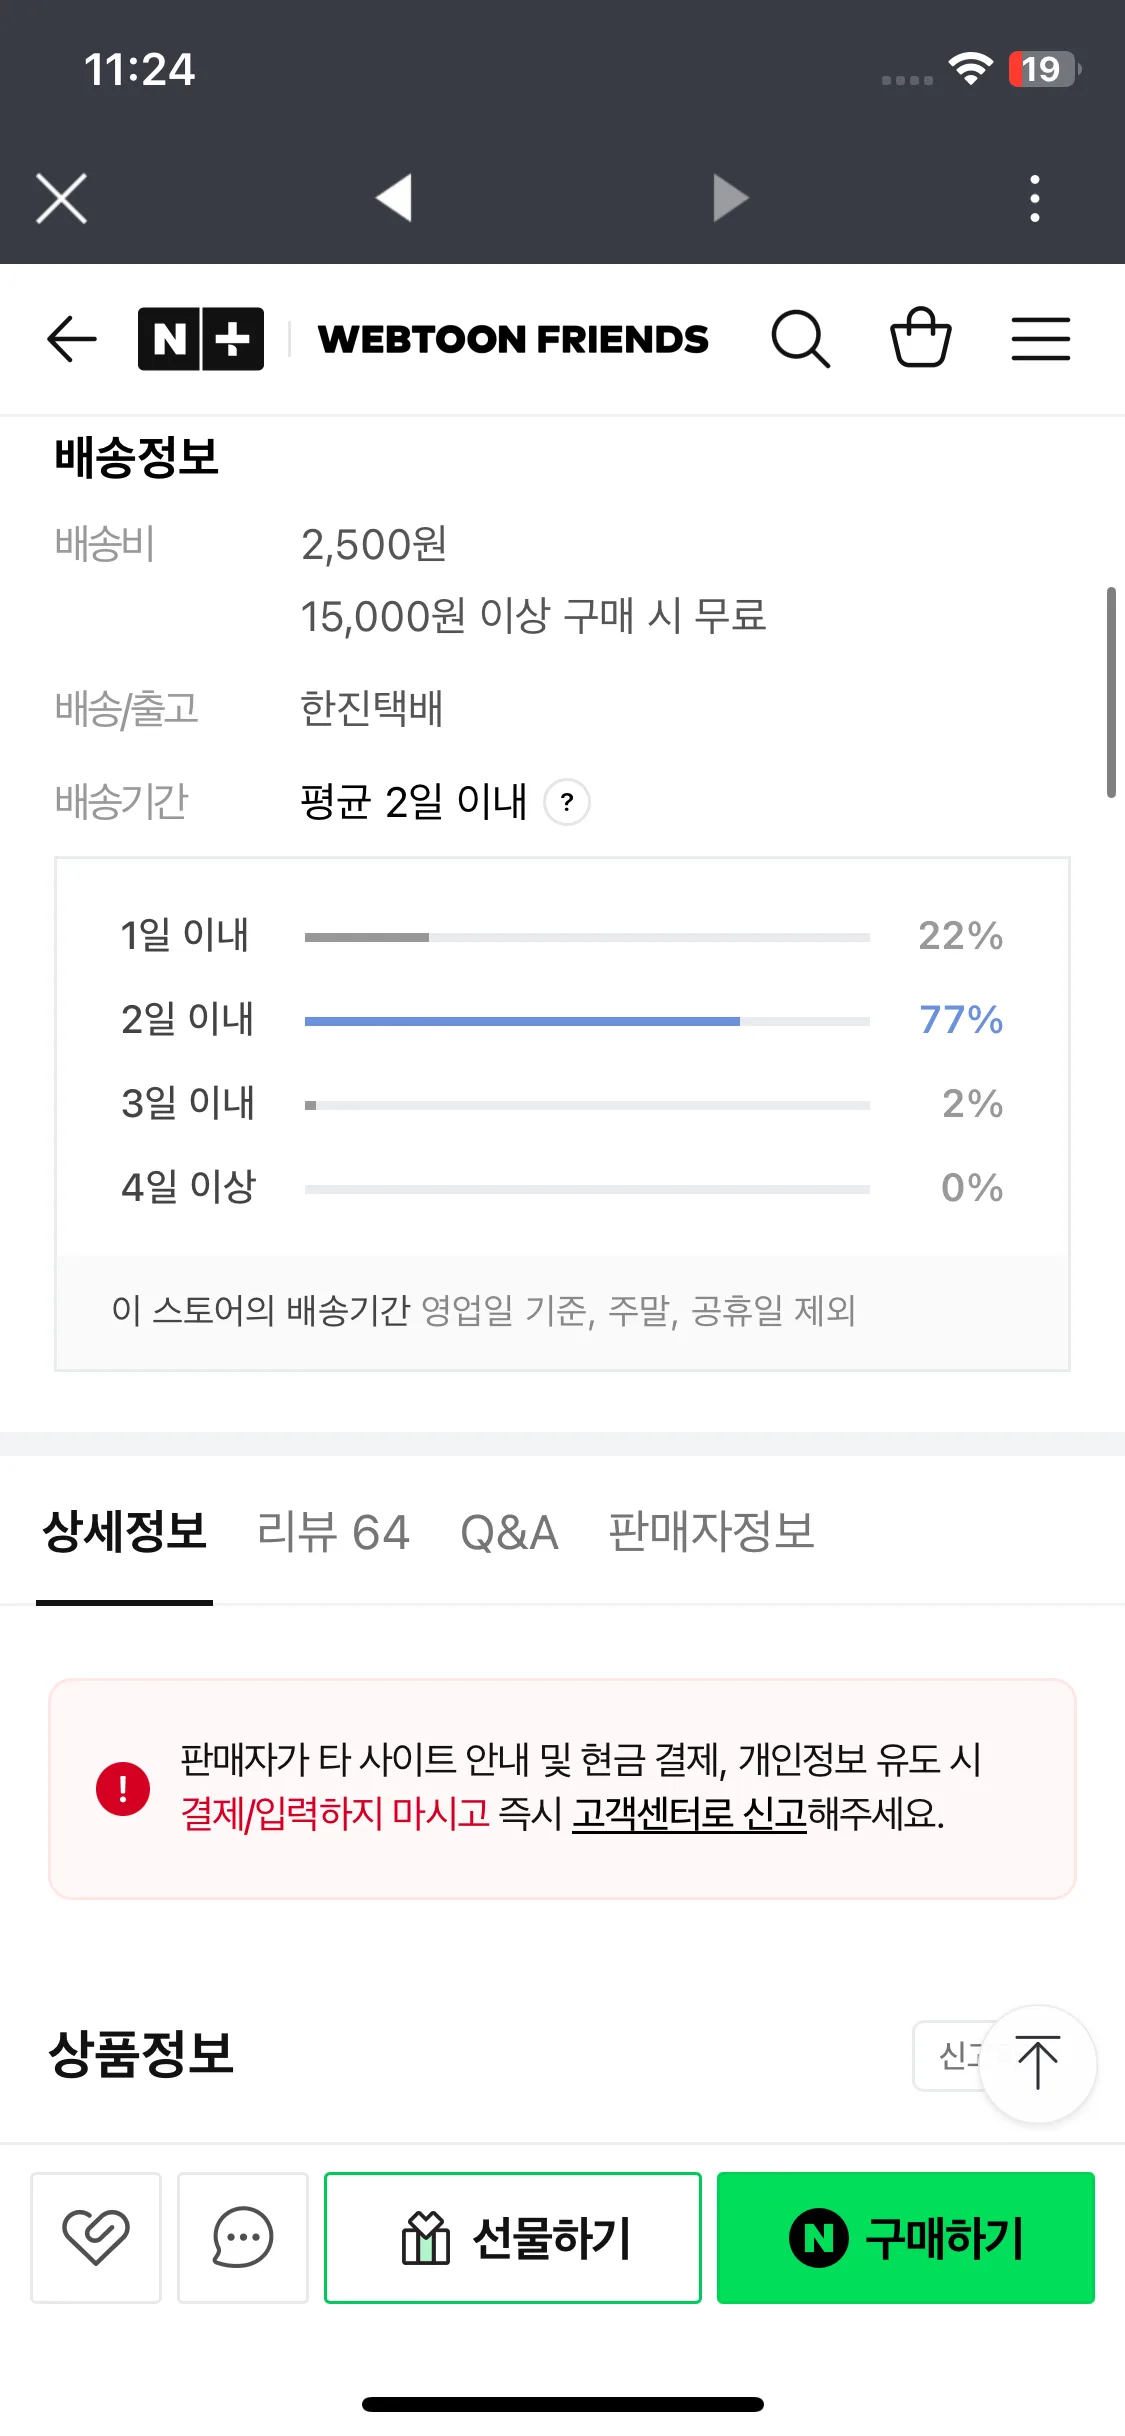The height and width of the screenshot is (2436, 1125).
Task: Follow the 고객센터로 신고 link
Action: coord(689,1813)
